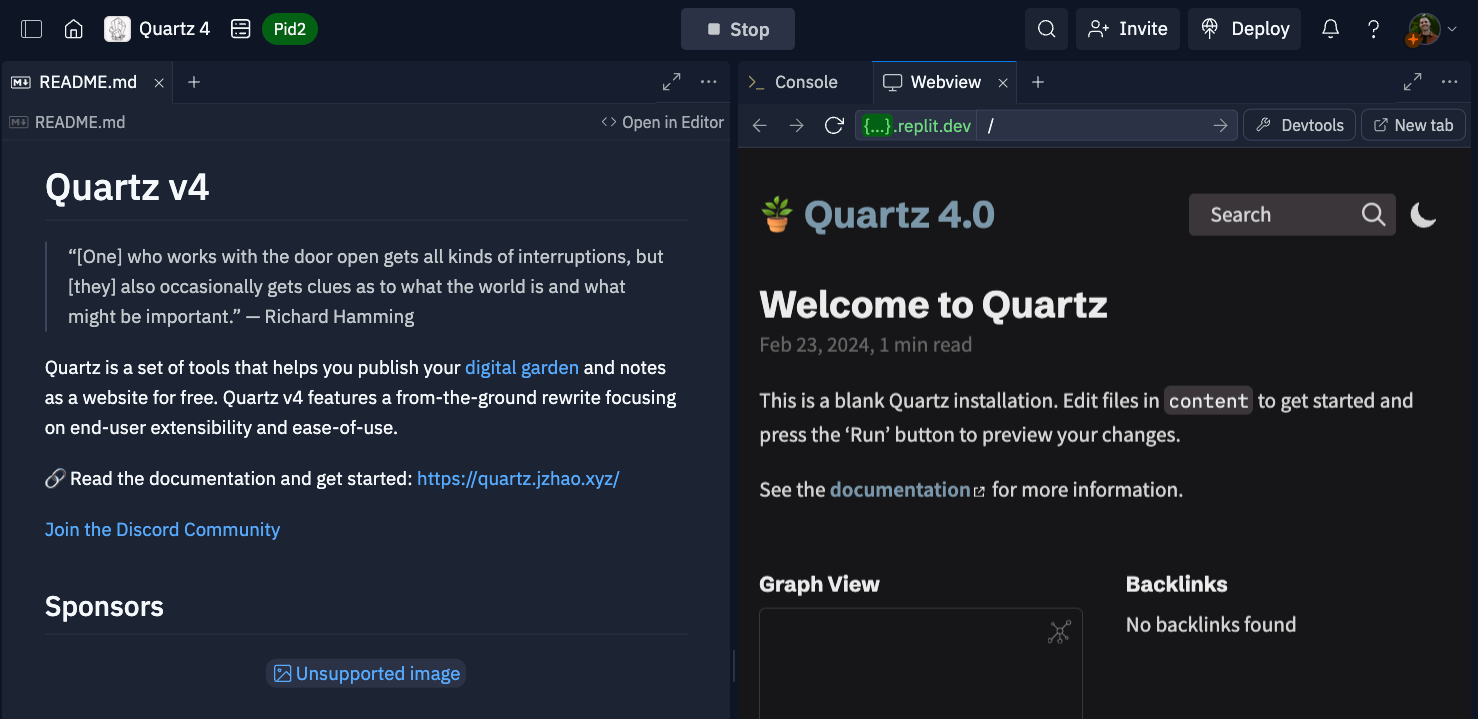This screenshot has width=1478, height=719.
Task: Go back in the Webview browser
Action: point(759,125)
